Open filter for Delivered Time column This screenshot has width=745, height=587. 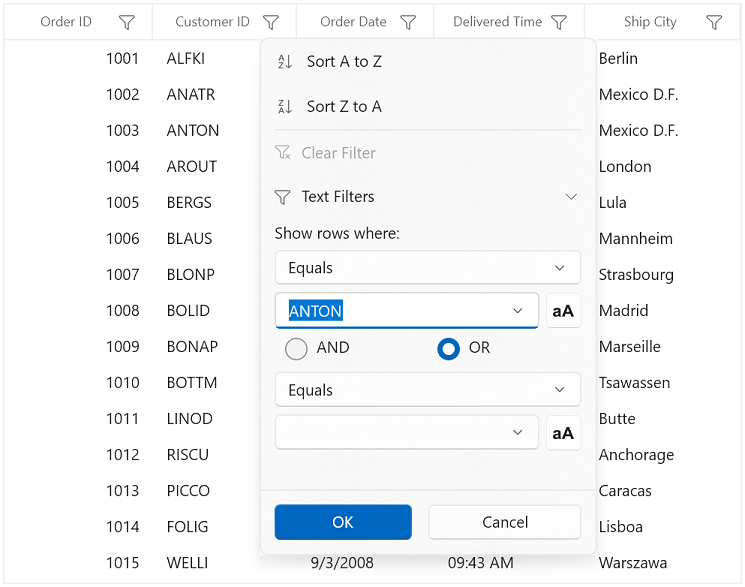559,22
